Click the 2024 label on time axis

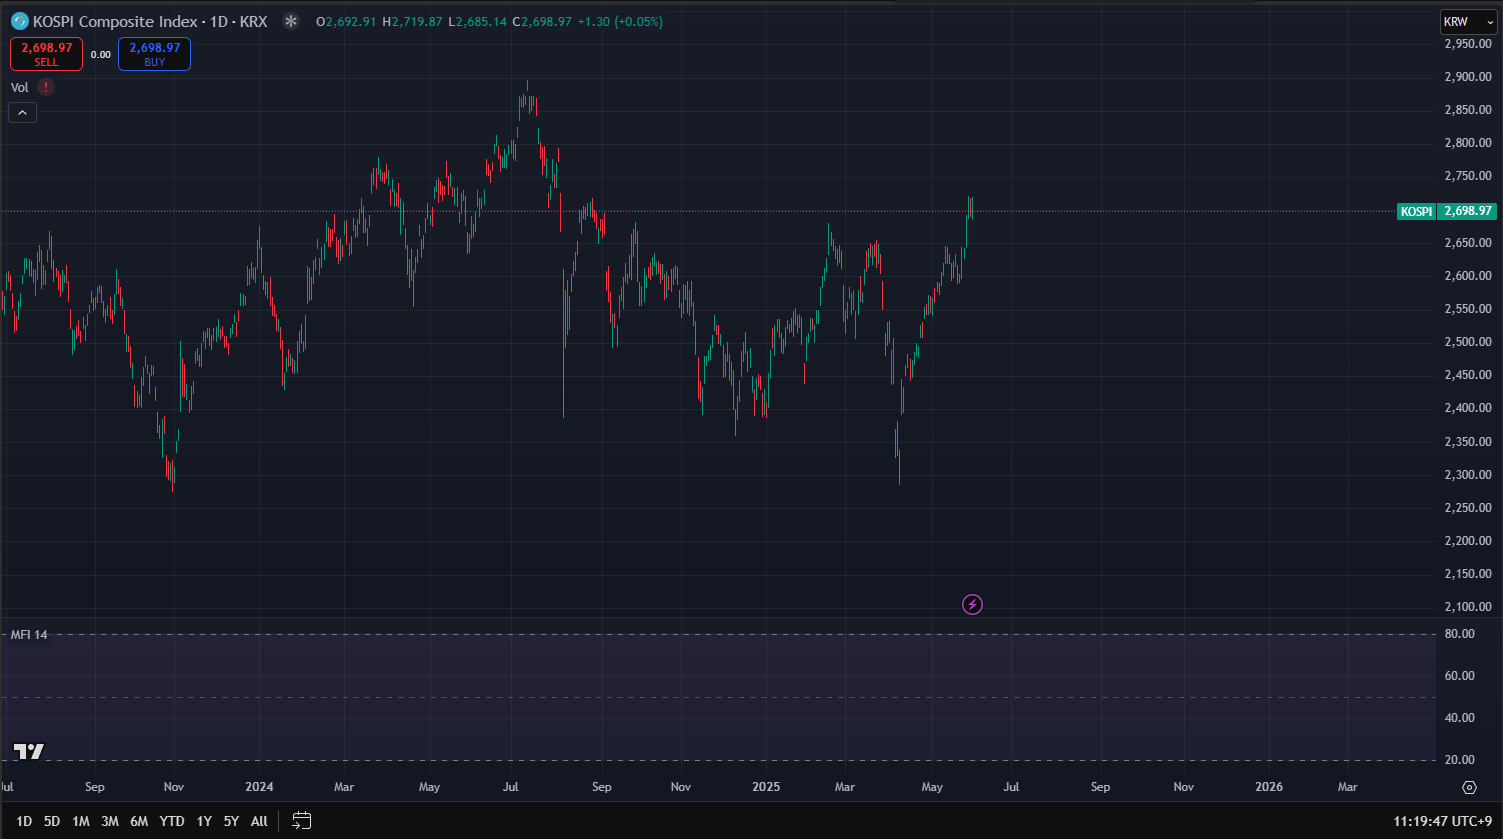(259, 787)
